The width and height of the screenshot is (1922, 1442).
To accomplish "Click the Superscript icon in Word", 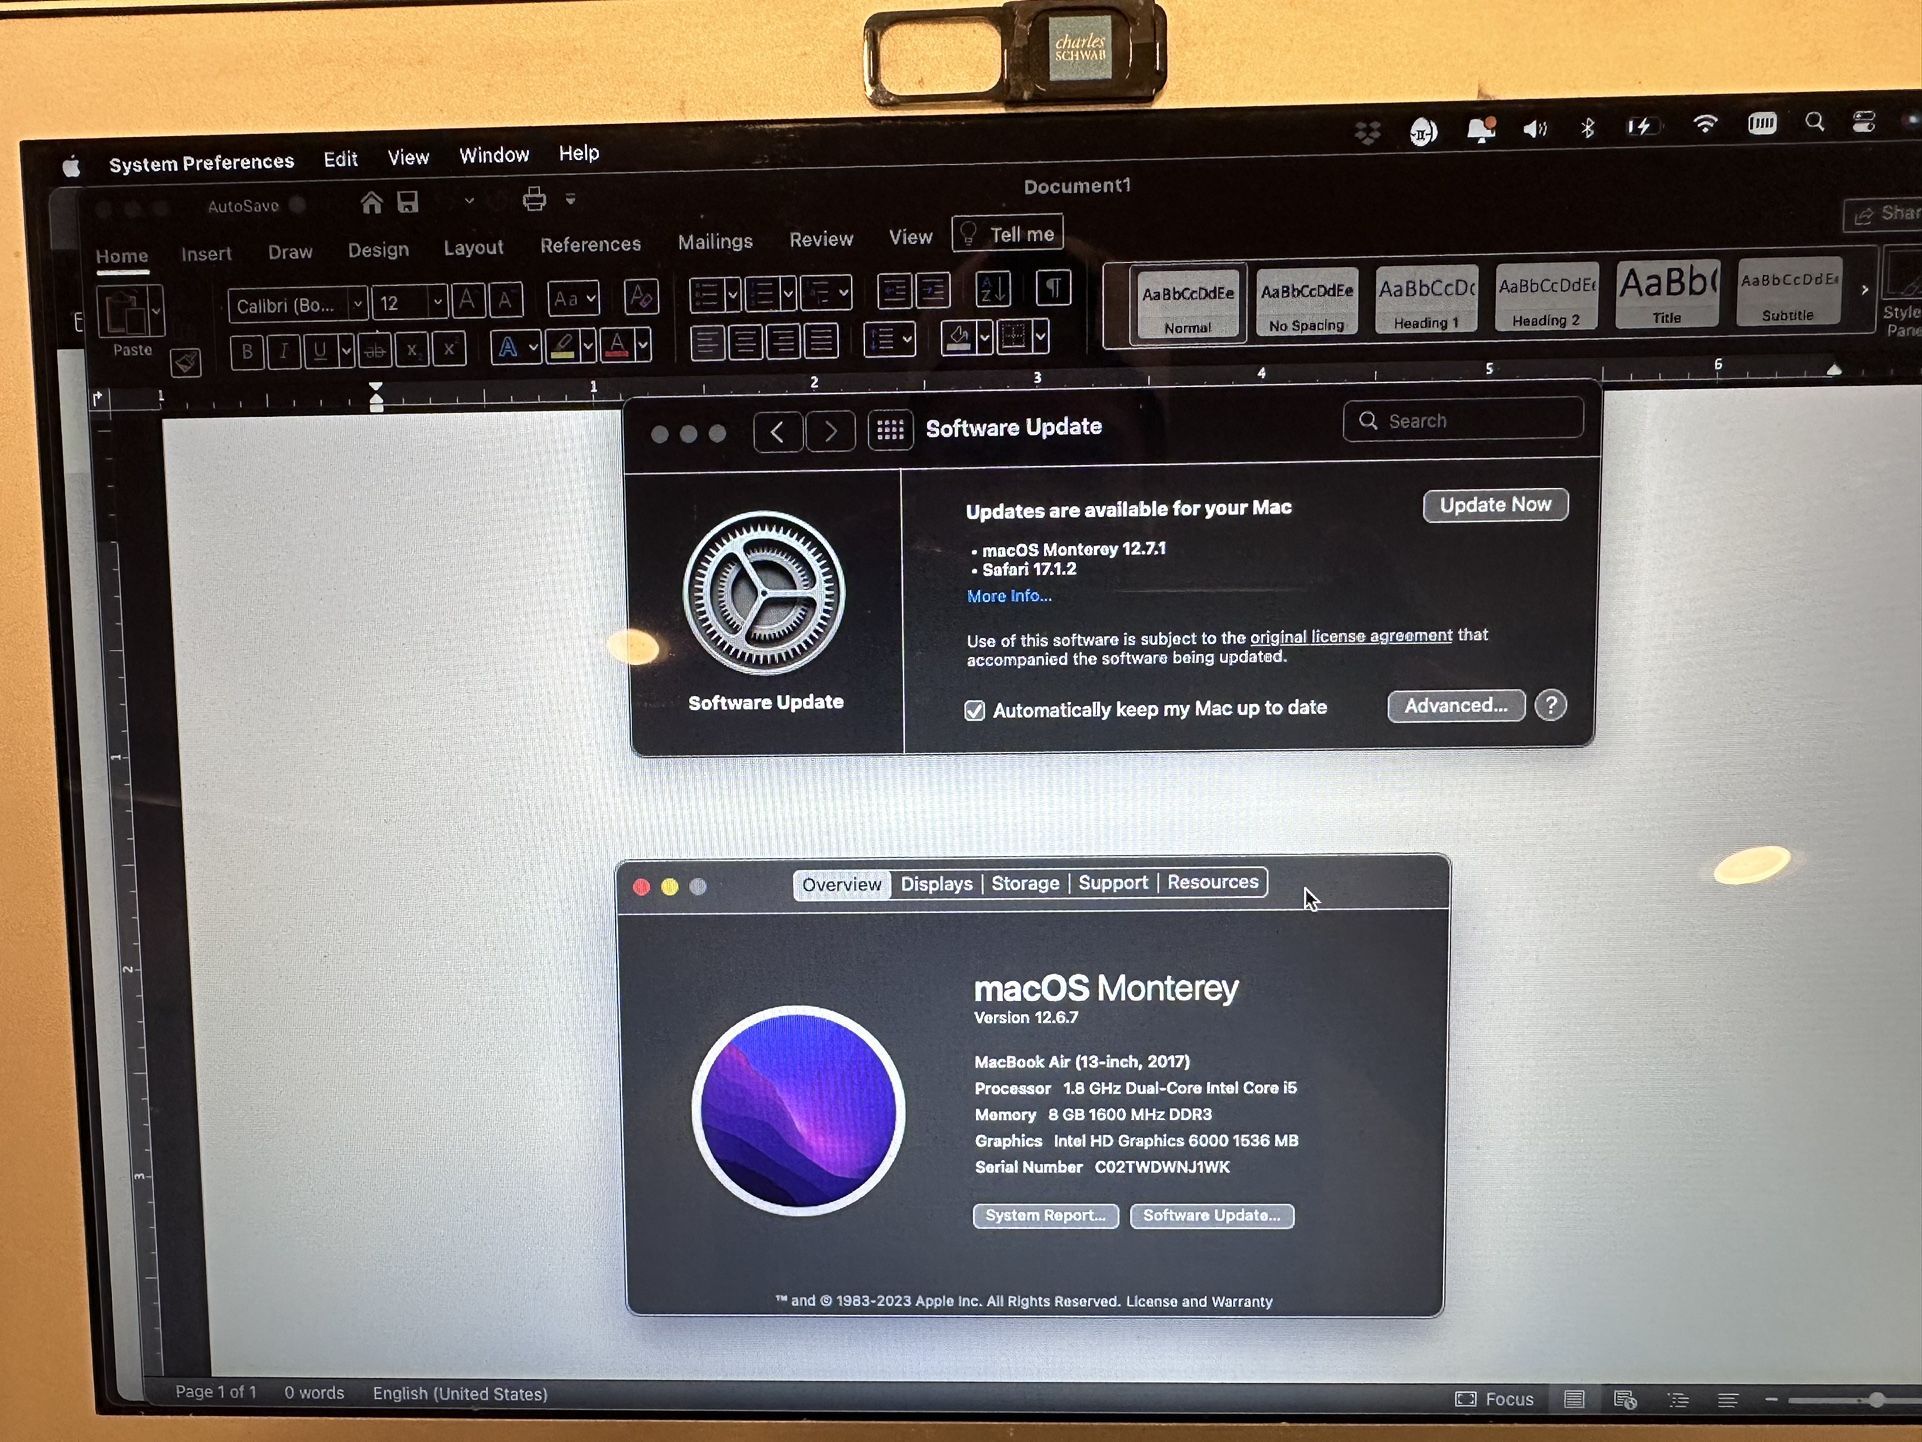I will [x=449, y=348].
